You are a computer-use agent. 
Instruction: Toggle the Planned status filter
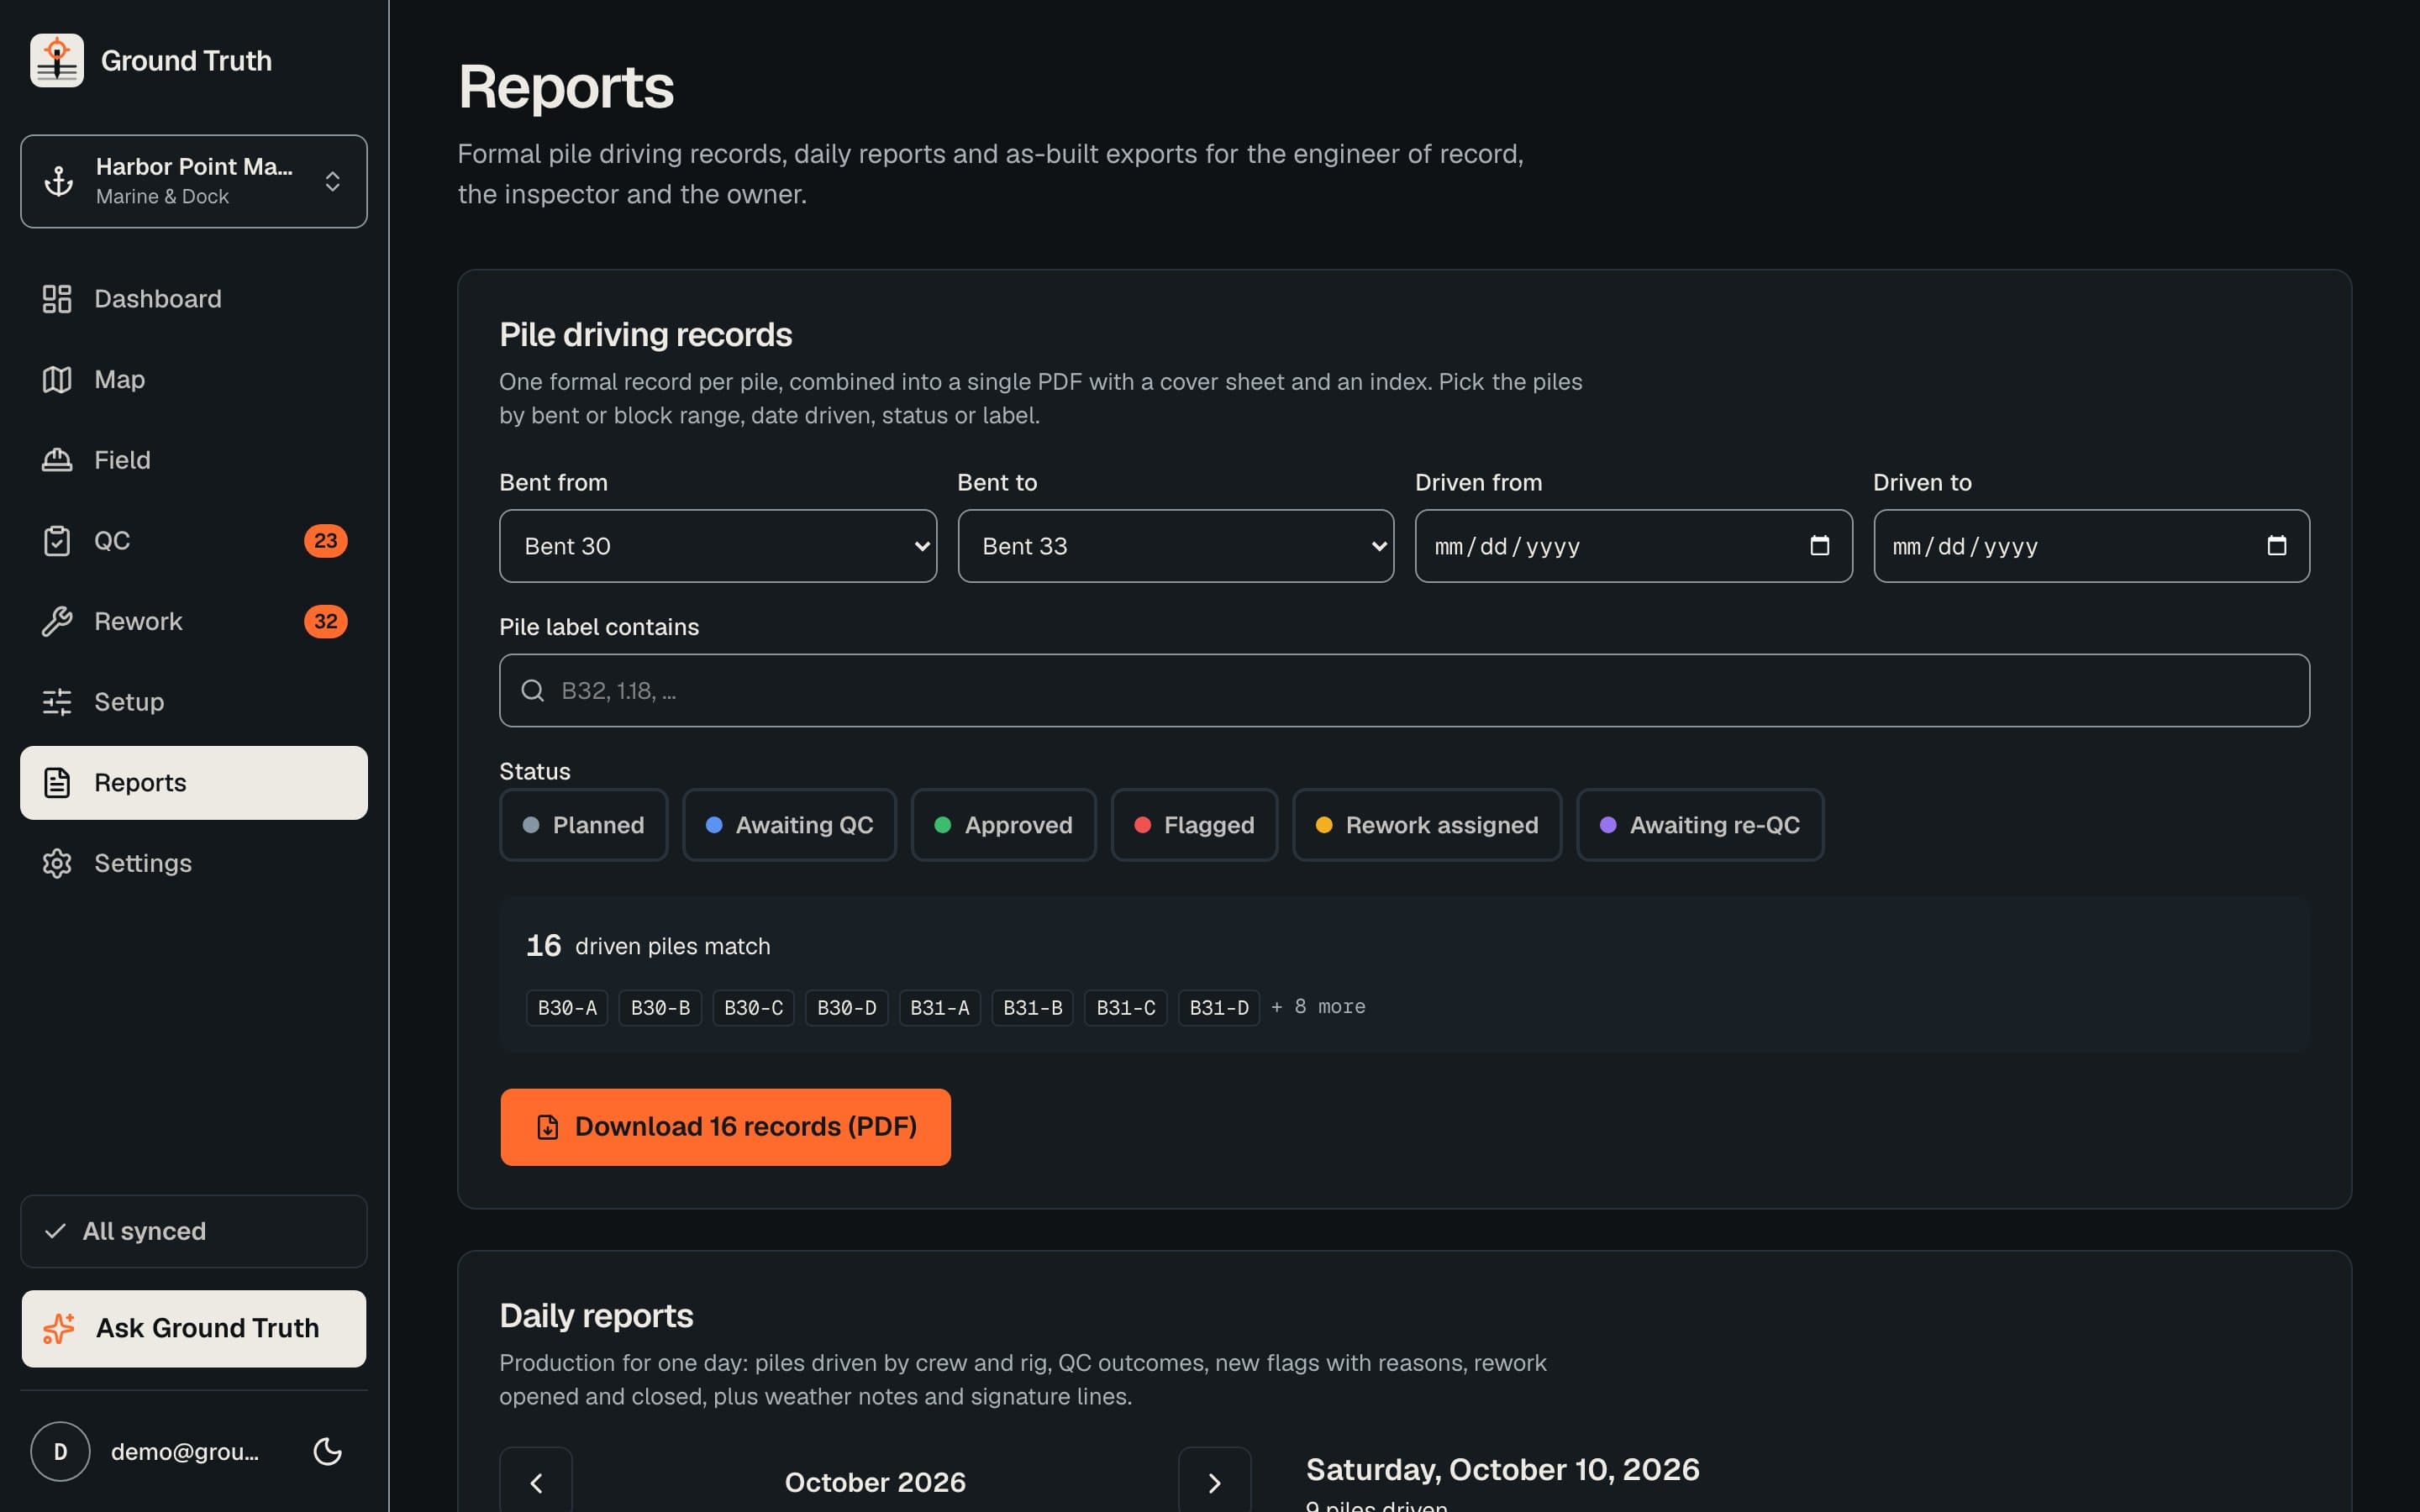(584, 825)
